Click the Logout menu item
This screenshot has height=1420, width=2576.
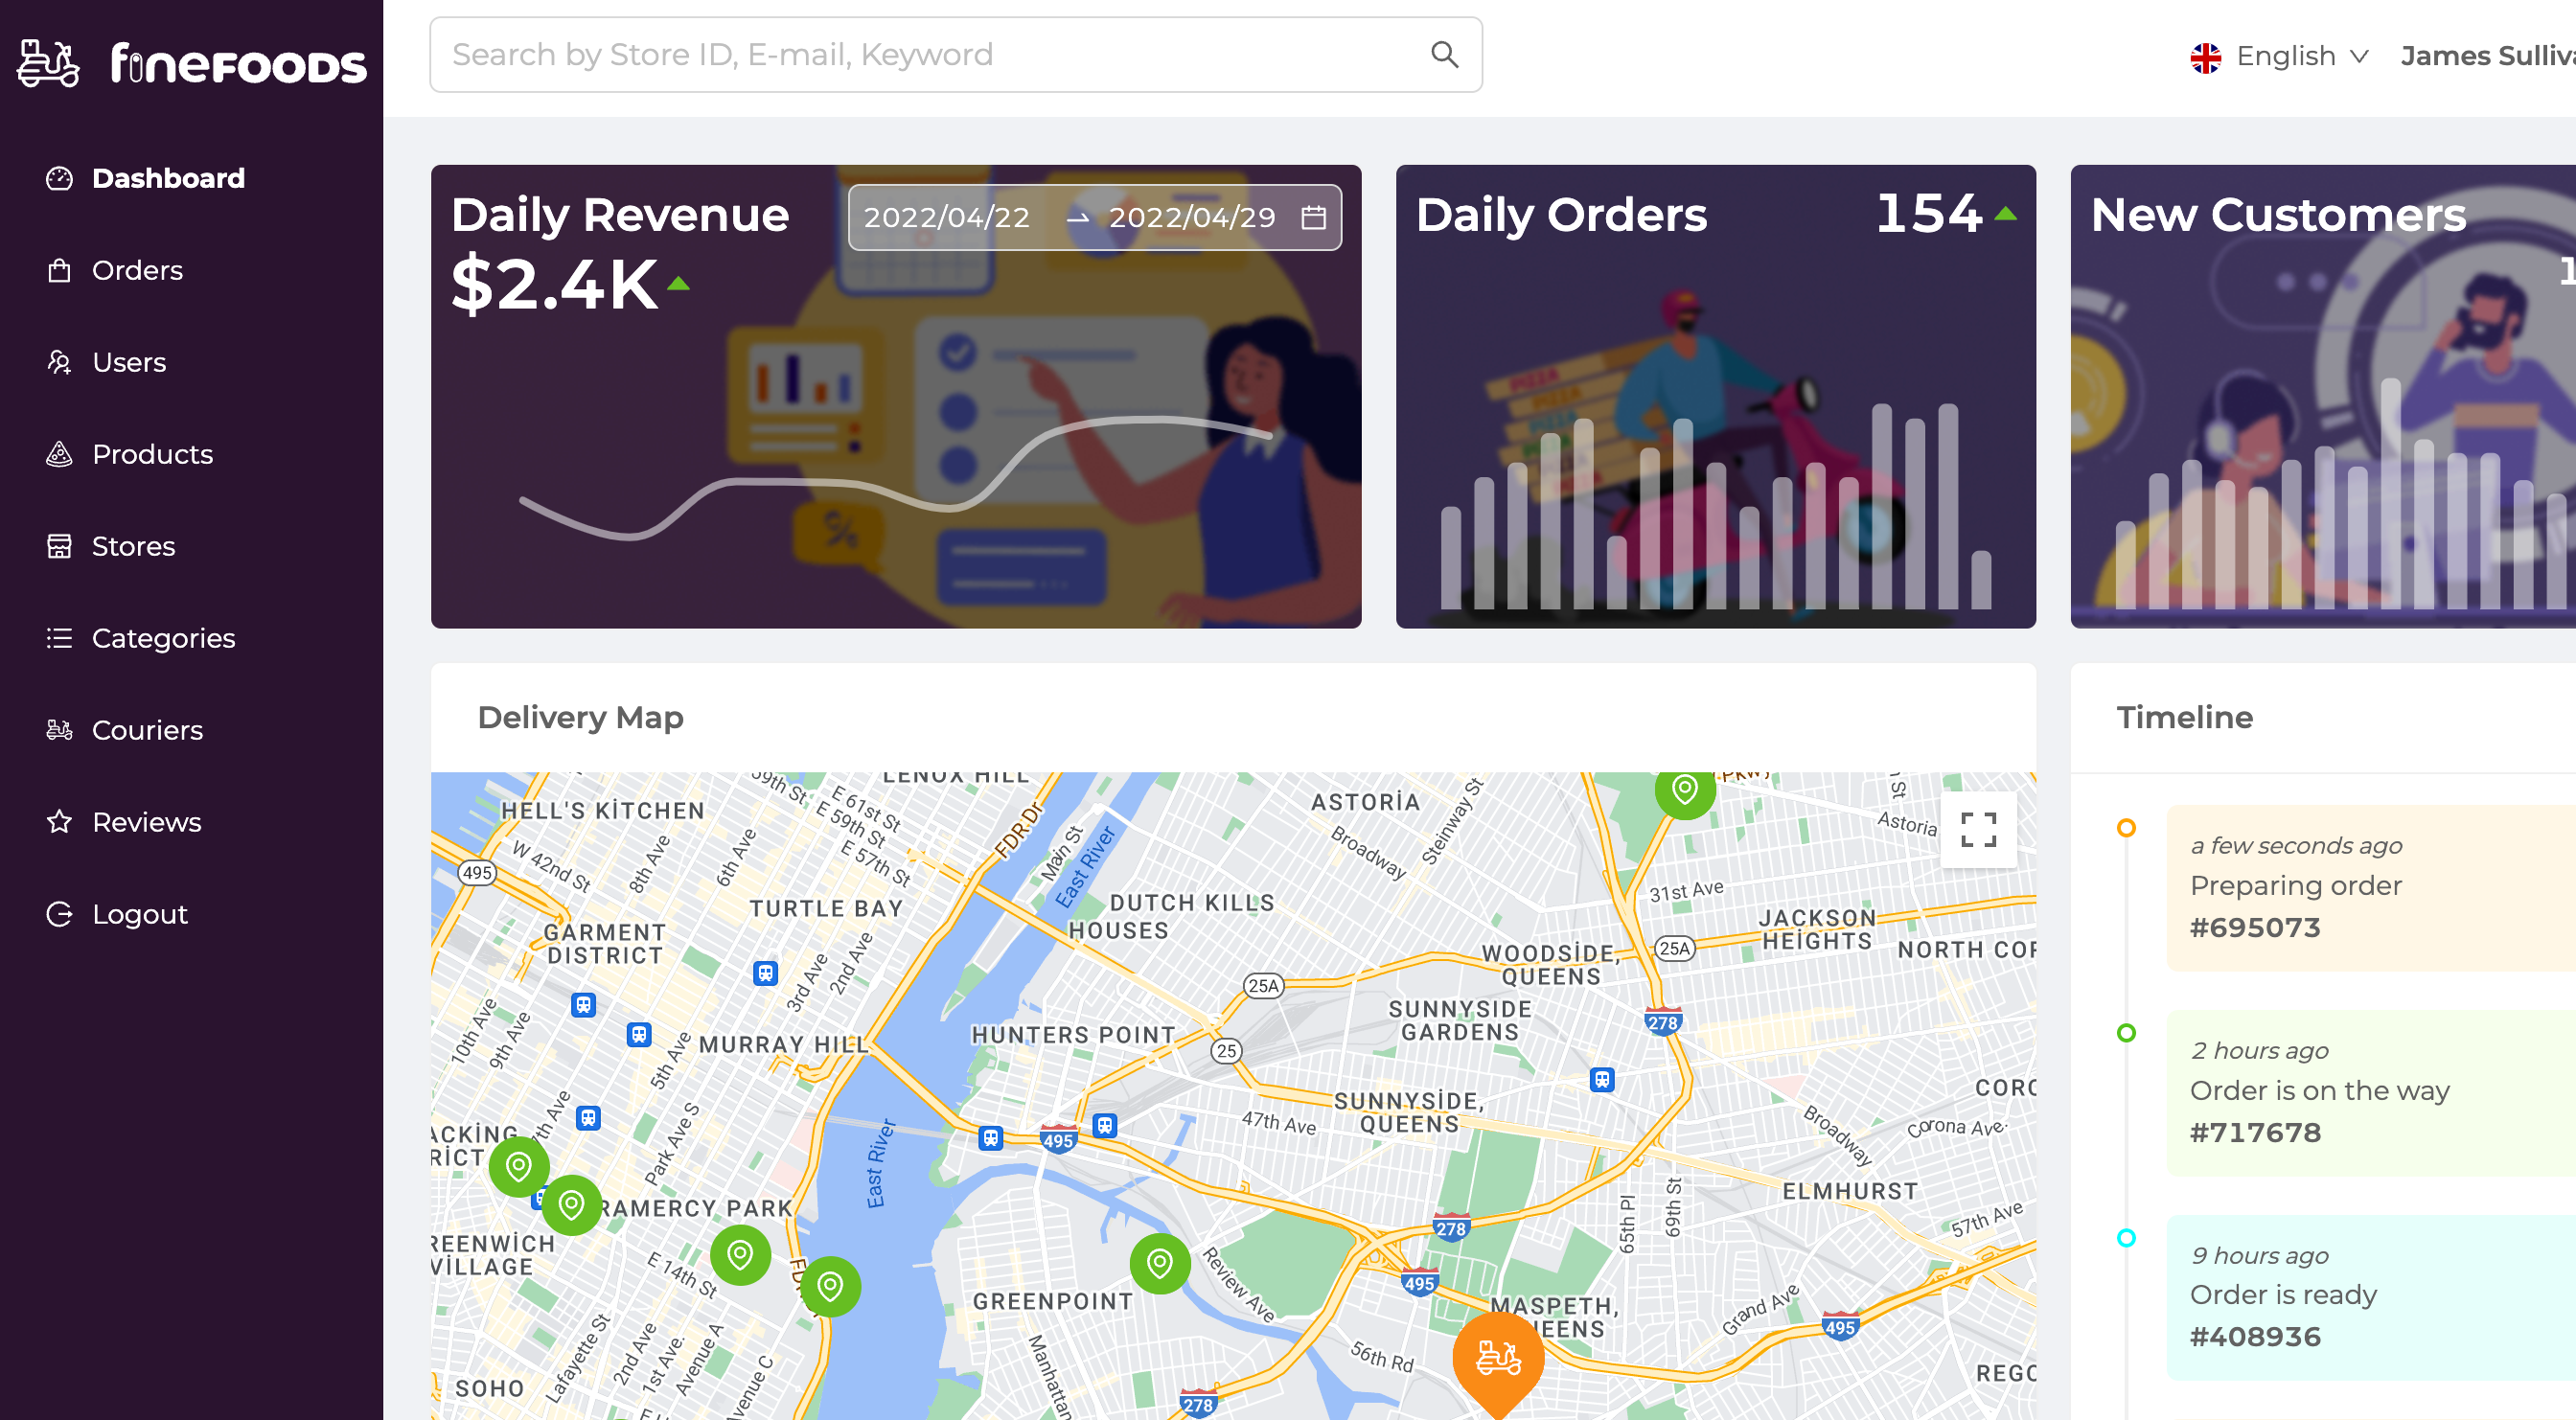[x=138, y=915]
